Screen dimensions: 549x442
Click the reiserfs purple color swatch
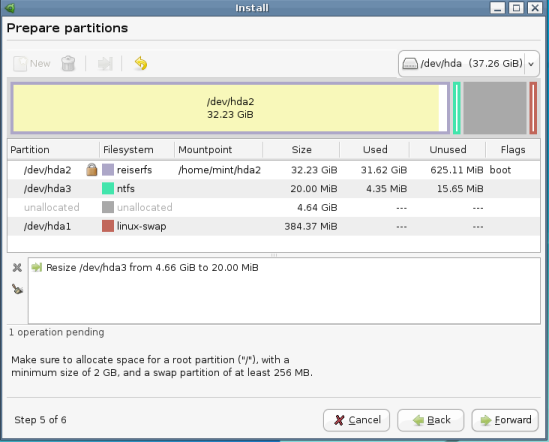[108, 170]
